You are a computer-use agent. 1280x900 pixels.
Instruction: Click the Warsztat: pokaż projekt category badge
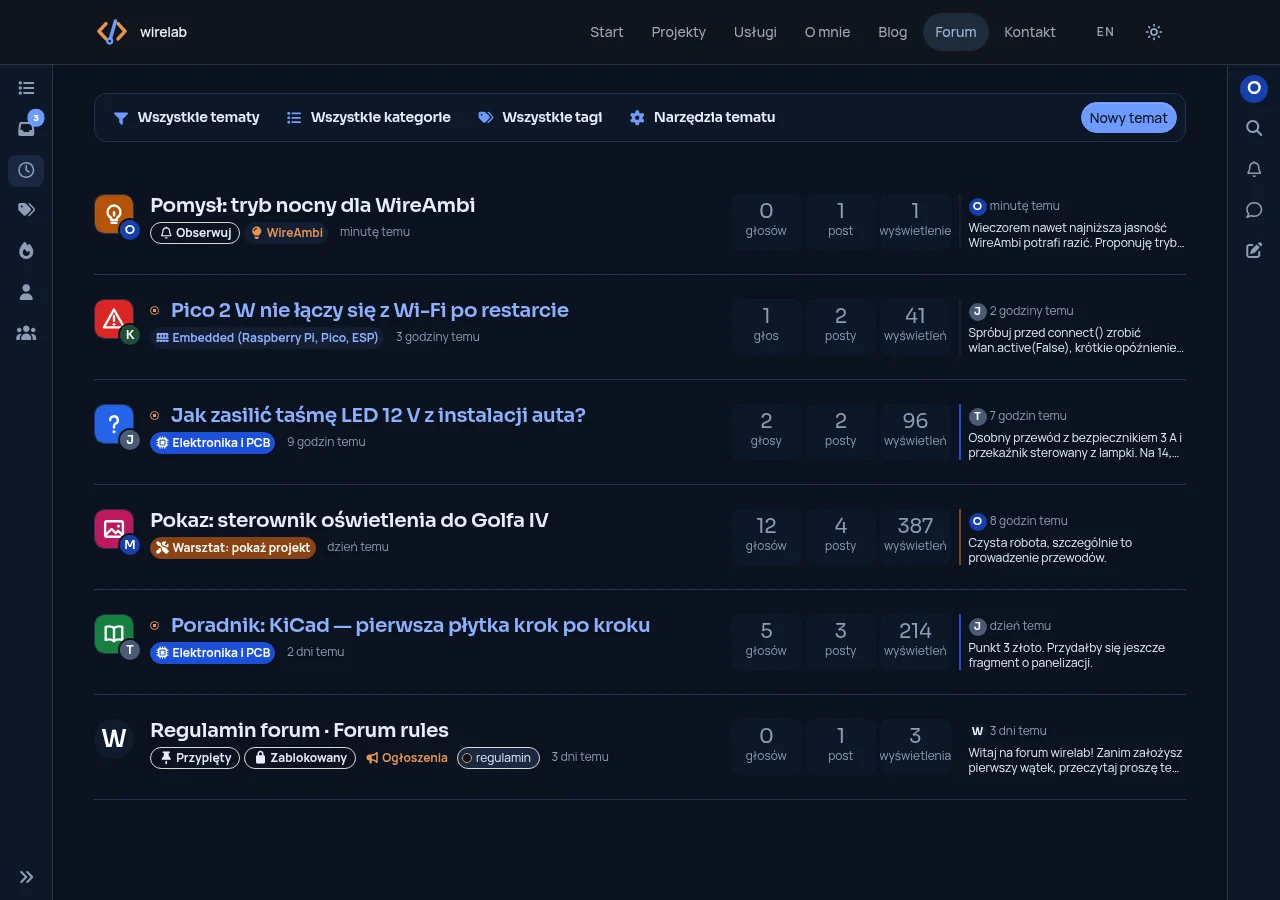click(x=233, y=547)
